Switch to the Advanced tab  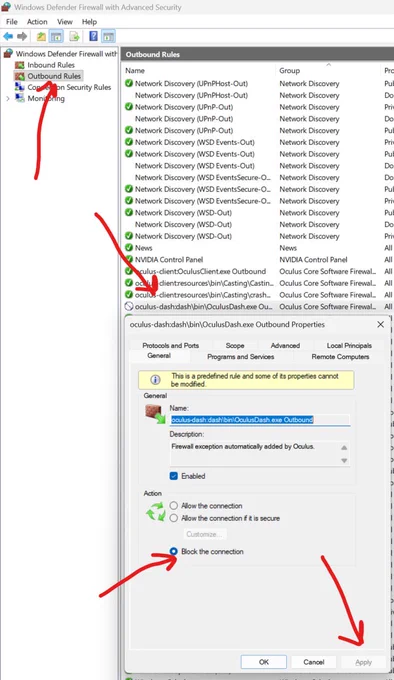(285, 346)
